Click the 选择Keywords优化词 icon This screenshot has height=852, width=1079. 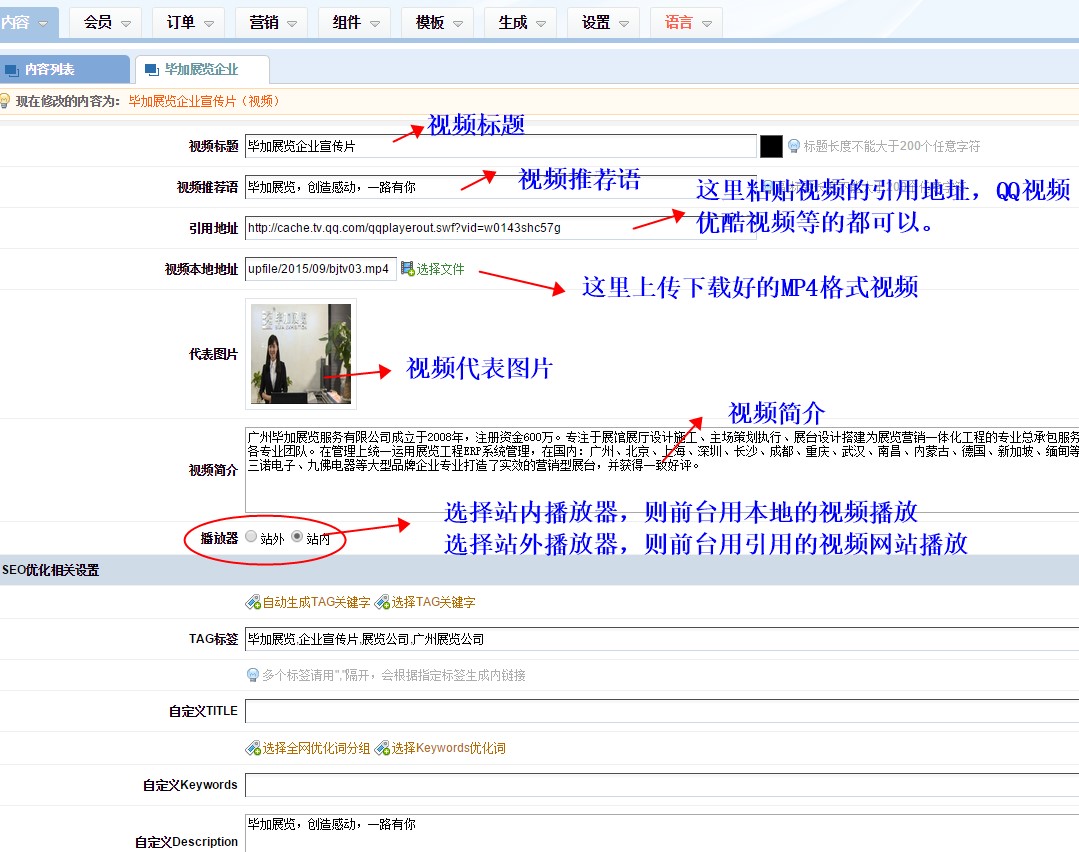[382, 748]
